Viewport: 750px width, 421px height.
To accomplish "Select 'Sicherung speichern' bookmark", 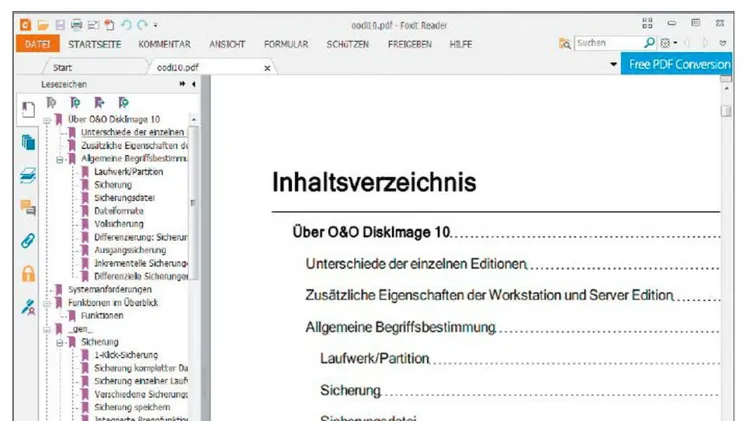I will pos(132,407).
